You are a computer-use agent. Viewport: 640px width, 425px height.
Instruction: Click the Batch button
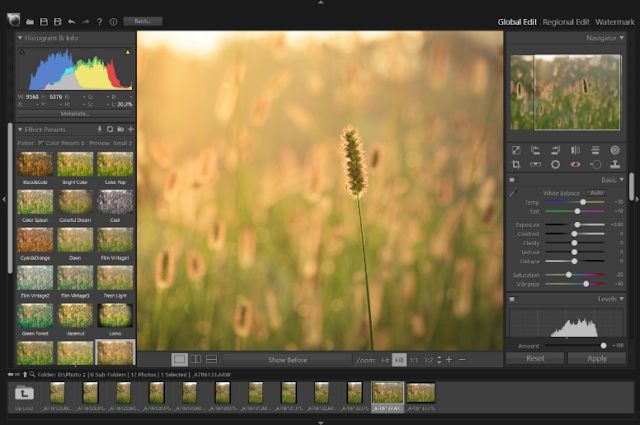click(x=143, y=21)
